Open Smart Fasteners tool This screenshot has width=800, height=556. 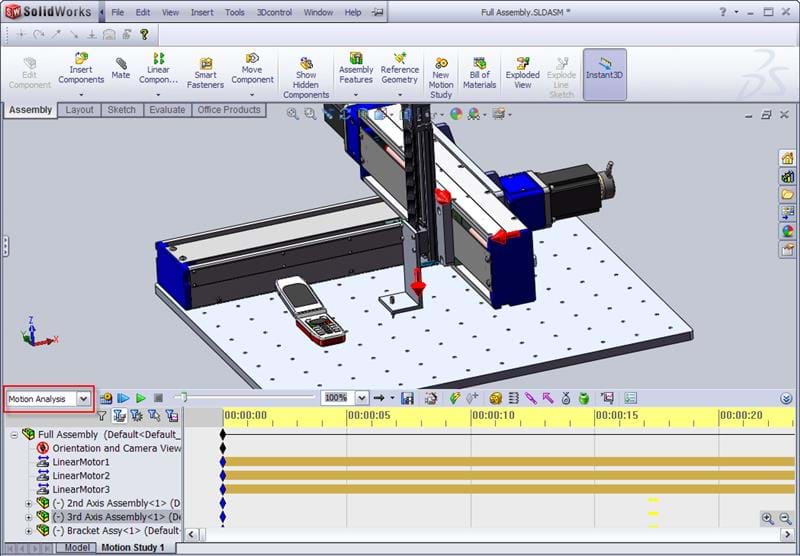coord(205,72)
